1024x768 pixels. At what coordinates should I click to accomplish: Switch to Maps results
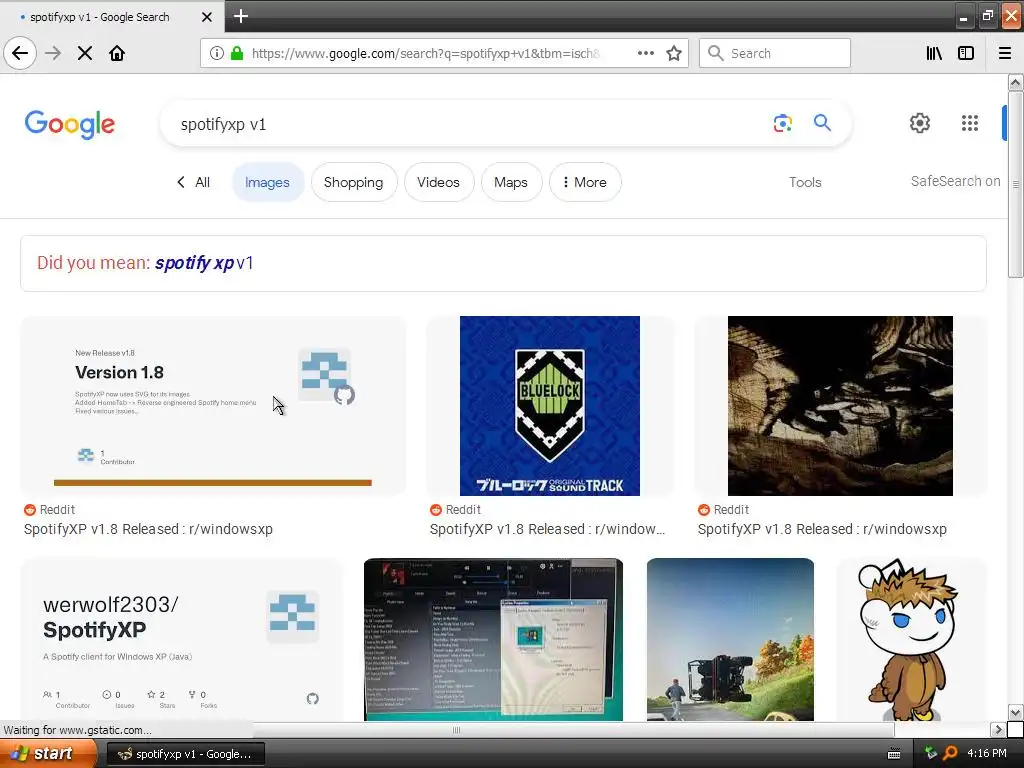[x=511, y=182]
